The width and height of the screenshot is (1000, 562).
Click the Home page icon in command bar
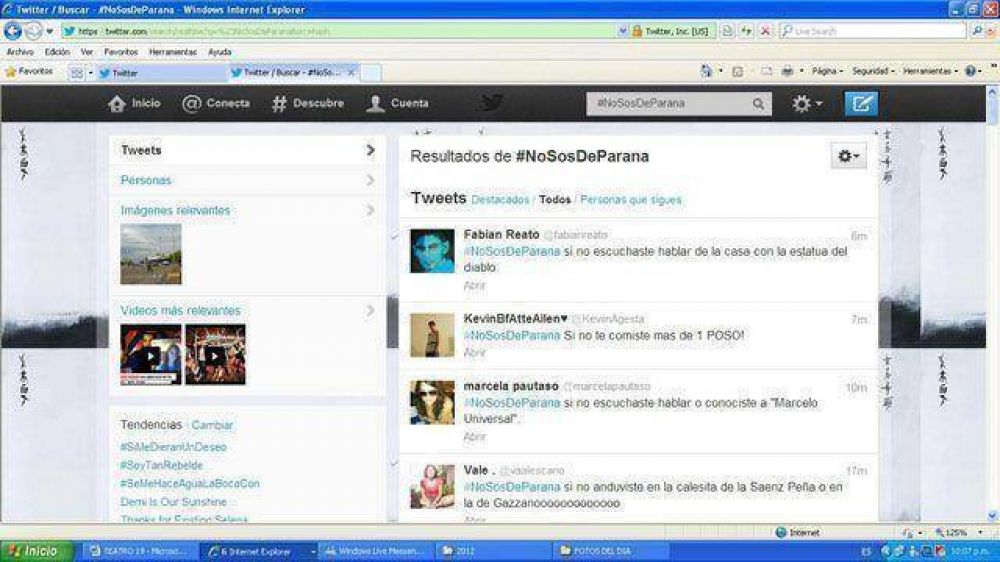[706, 71]
